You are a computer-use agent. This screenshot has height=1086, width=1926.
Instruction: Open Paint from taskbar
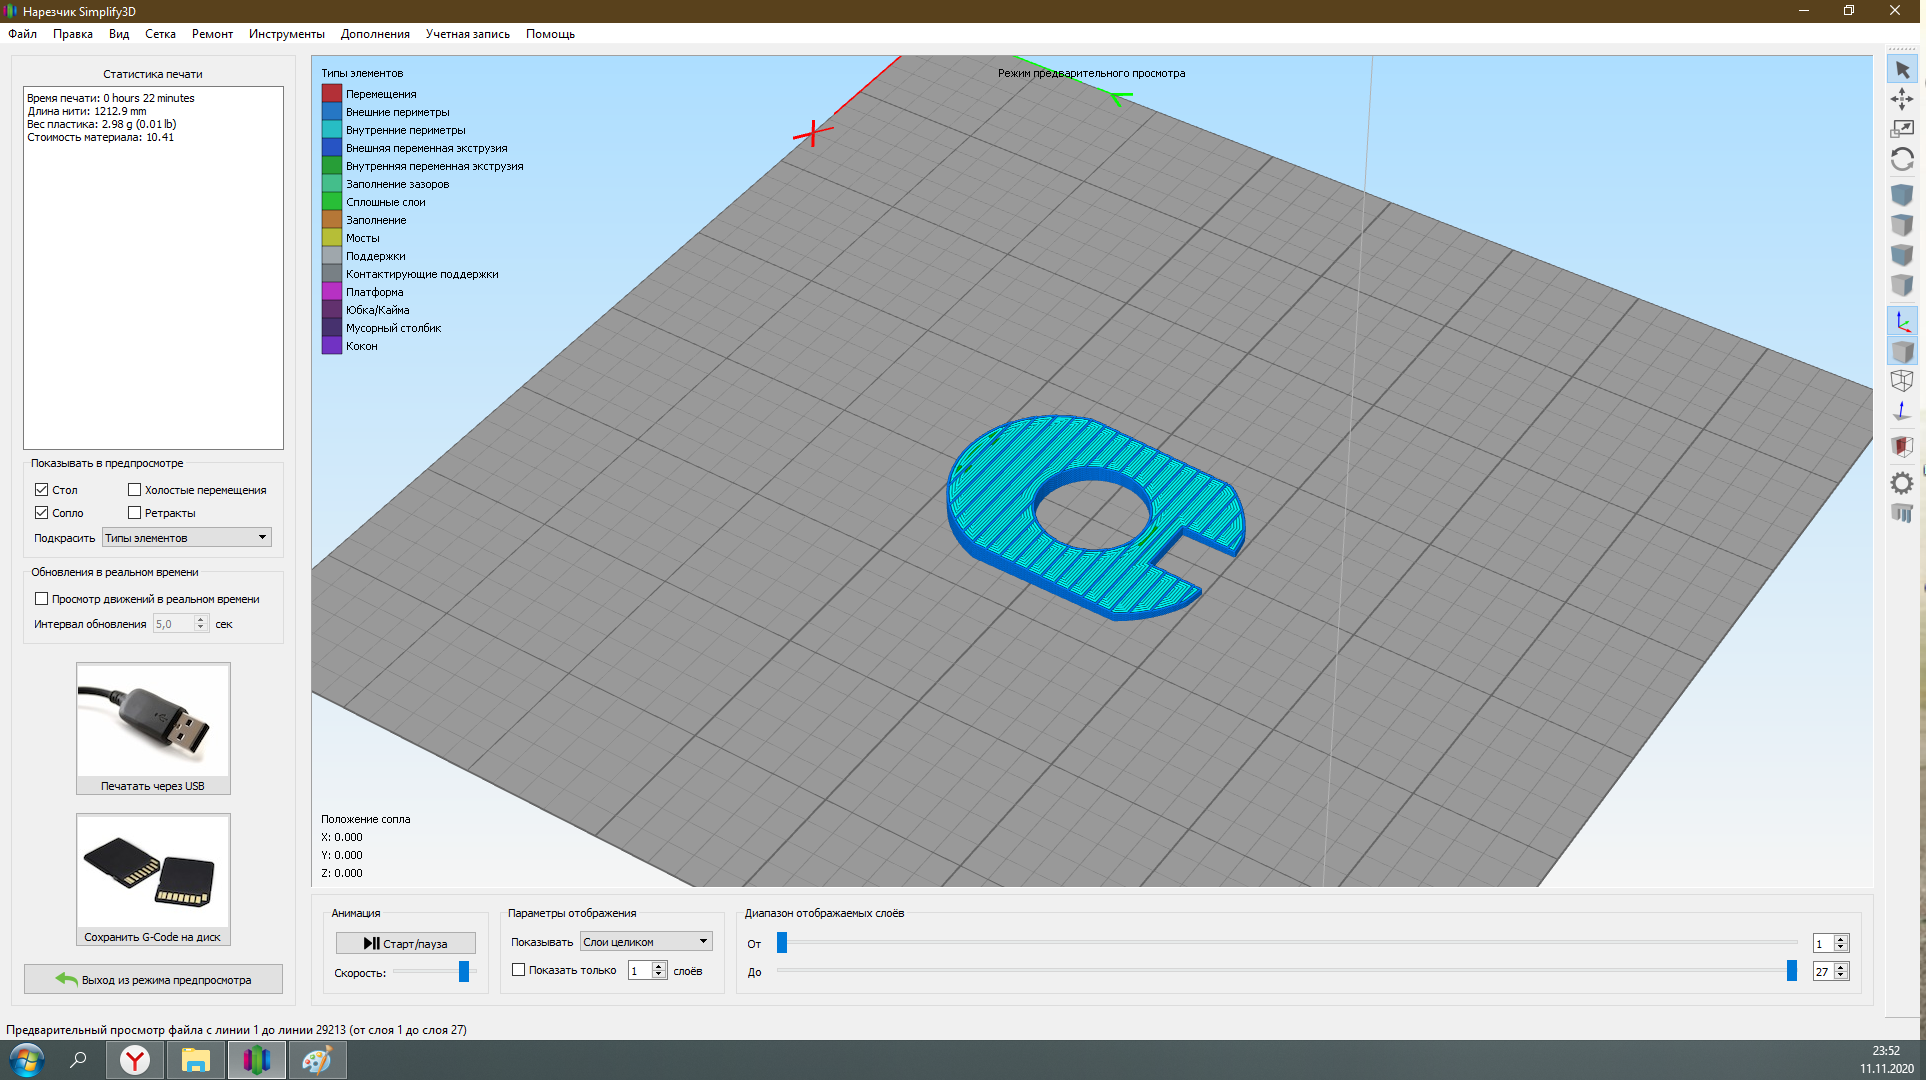click(x=317, y=1060)
